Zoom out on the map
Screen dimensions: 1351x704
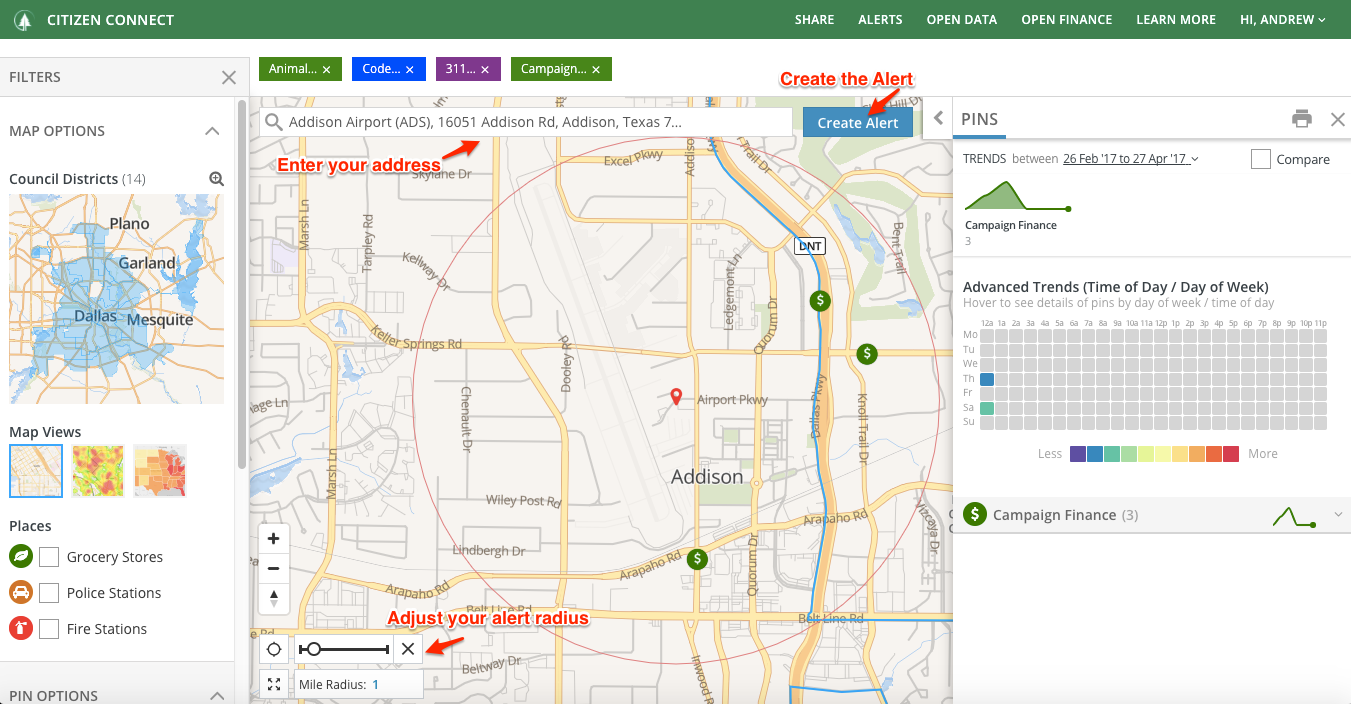(274, 568)
